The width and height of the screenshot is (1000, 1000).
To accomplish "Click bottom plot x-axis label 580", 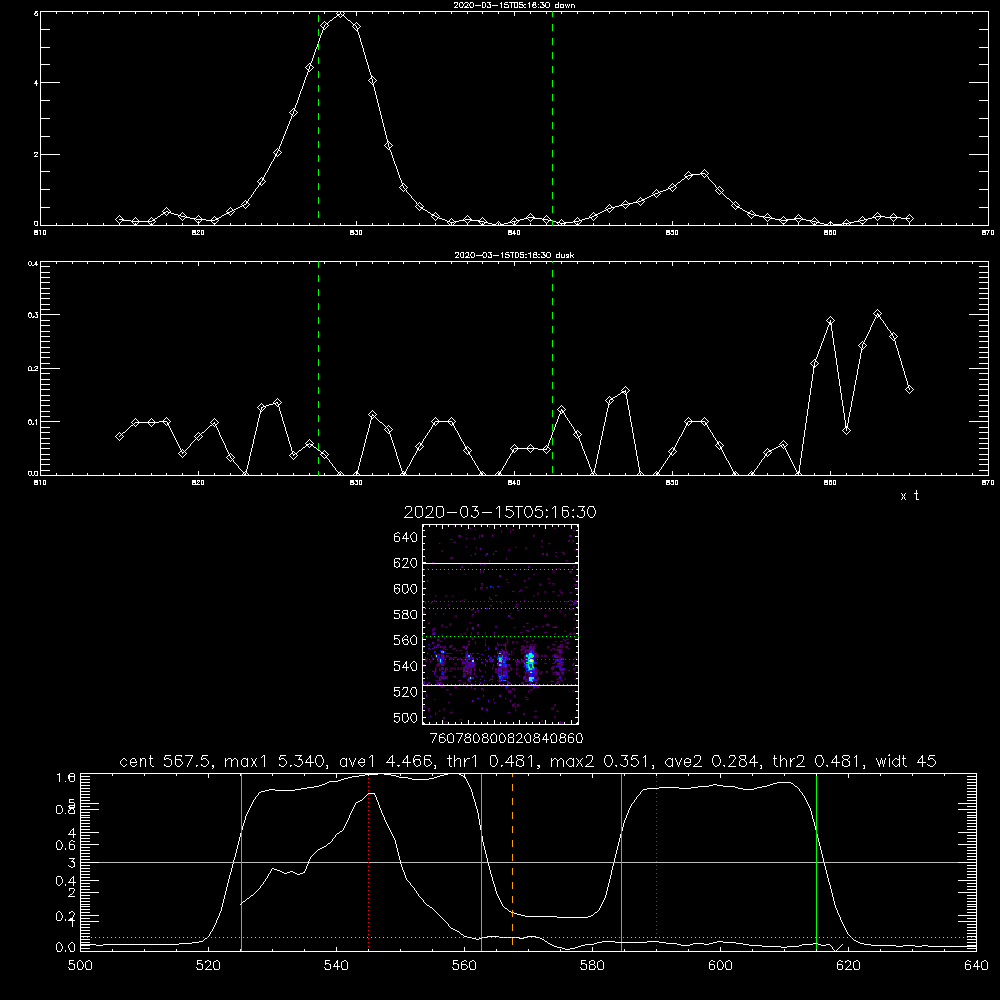I will [x=592, y=966].
